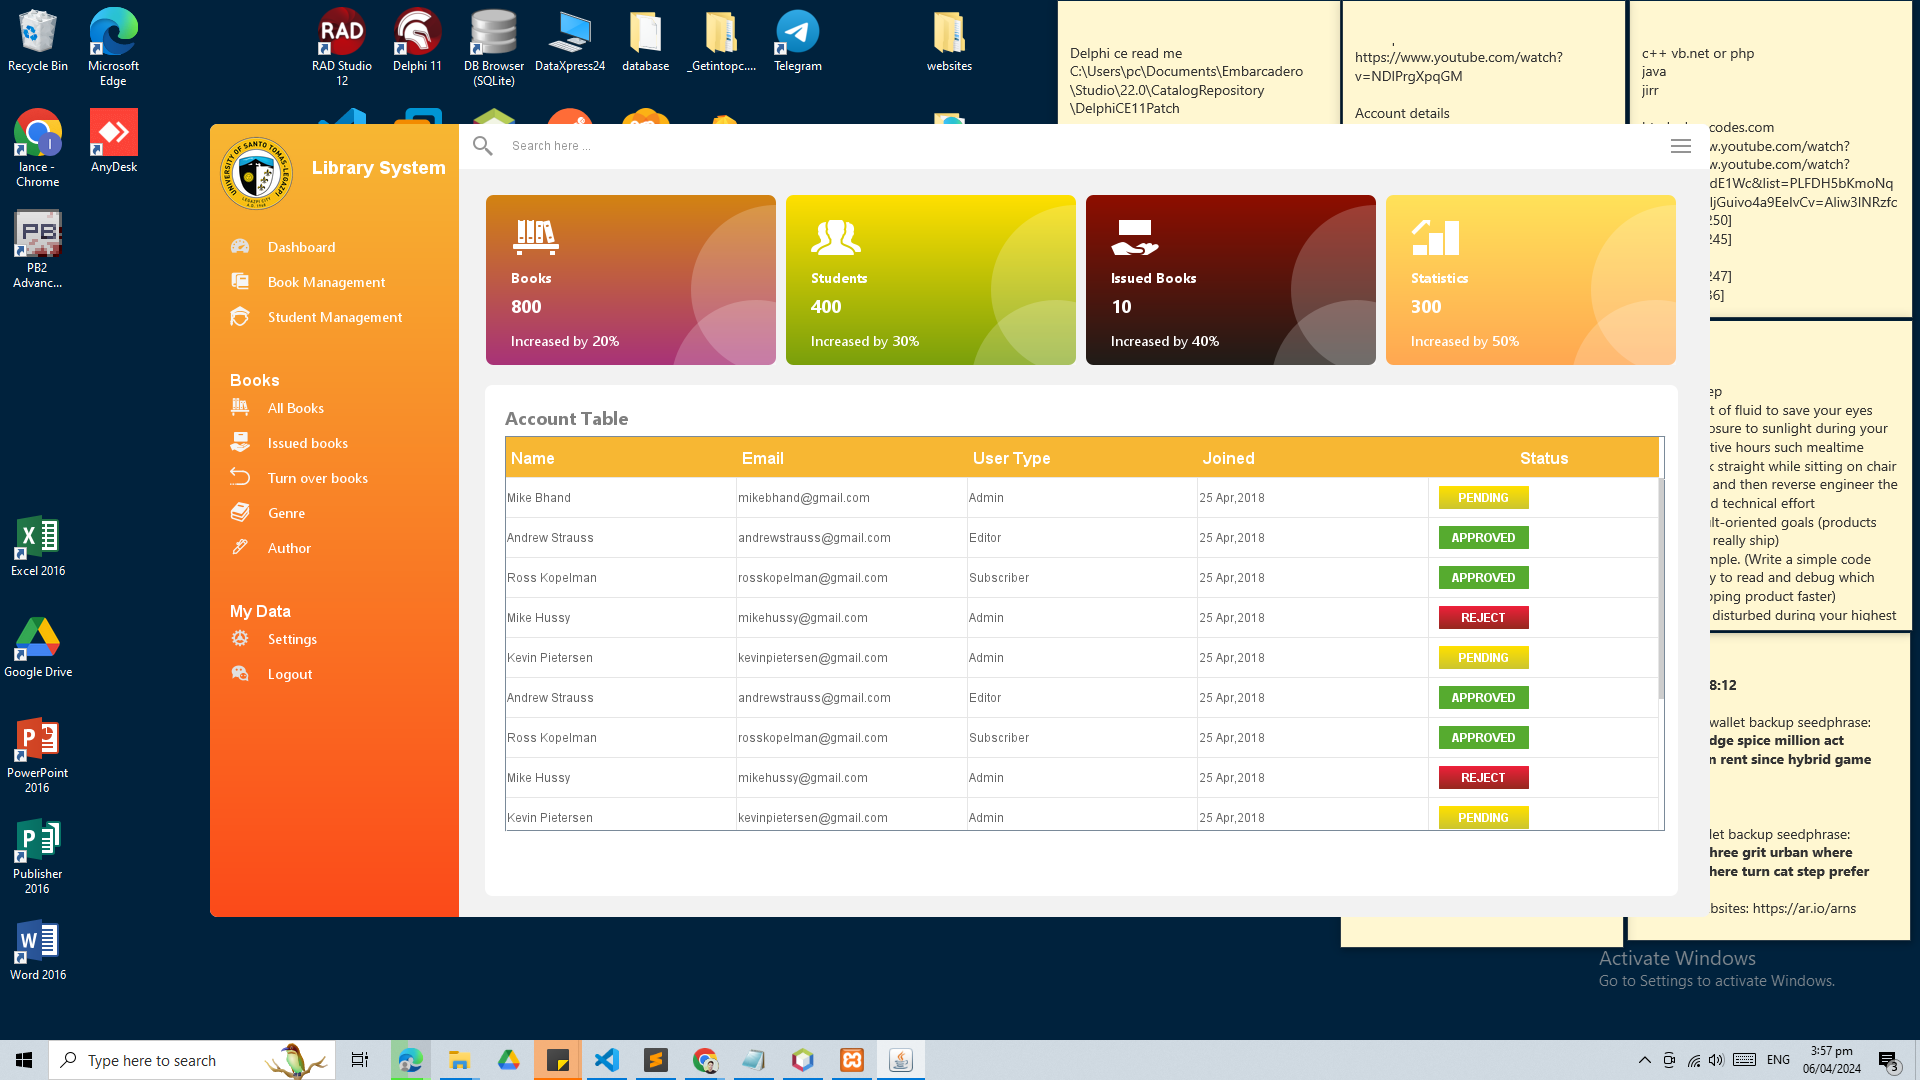Open the hamburger menu icon
The width and height of the screenshot is (1920, 1080).
click(1680, 146)
